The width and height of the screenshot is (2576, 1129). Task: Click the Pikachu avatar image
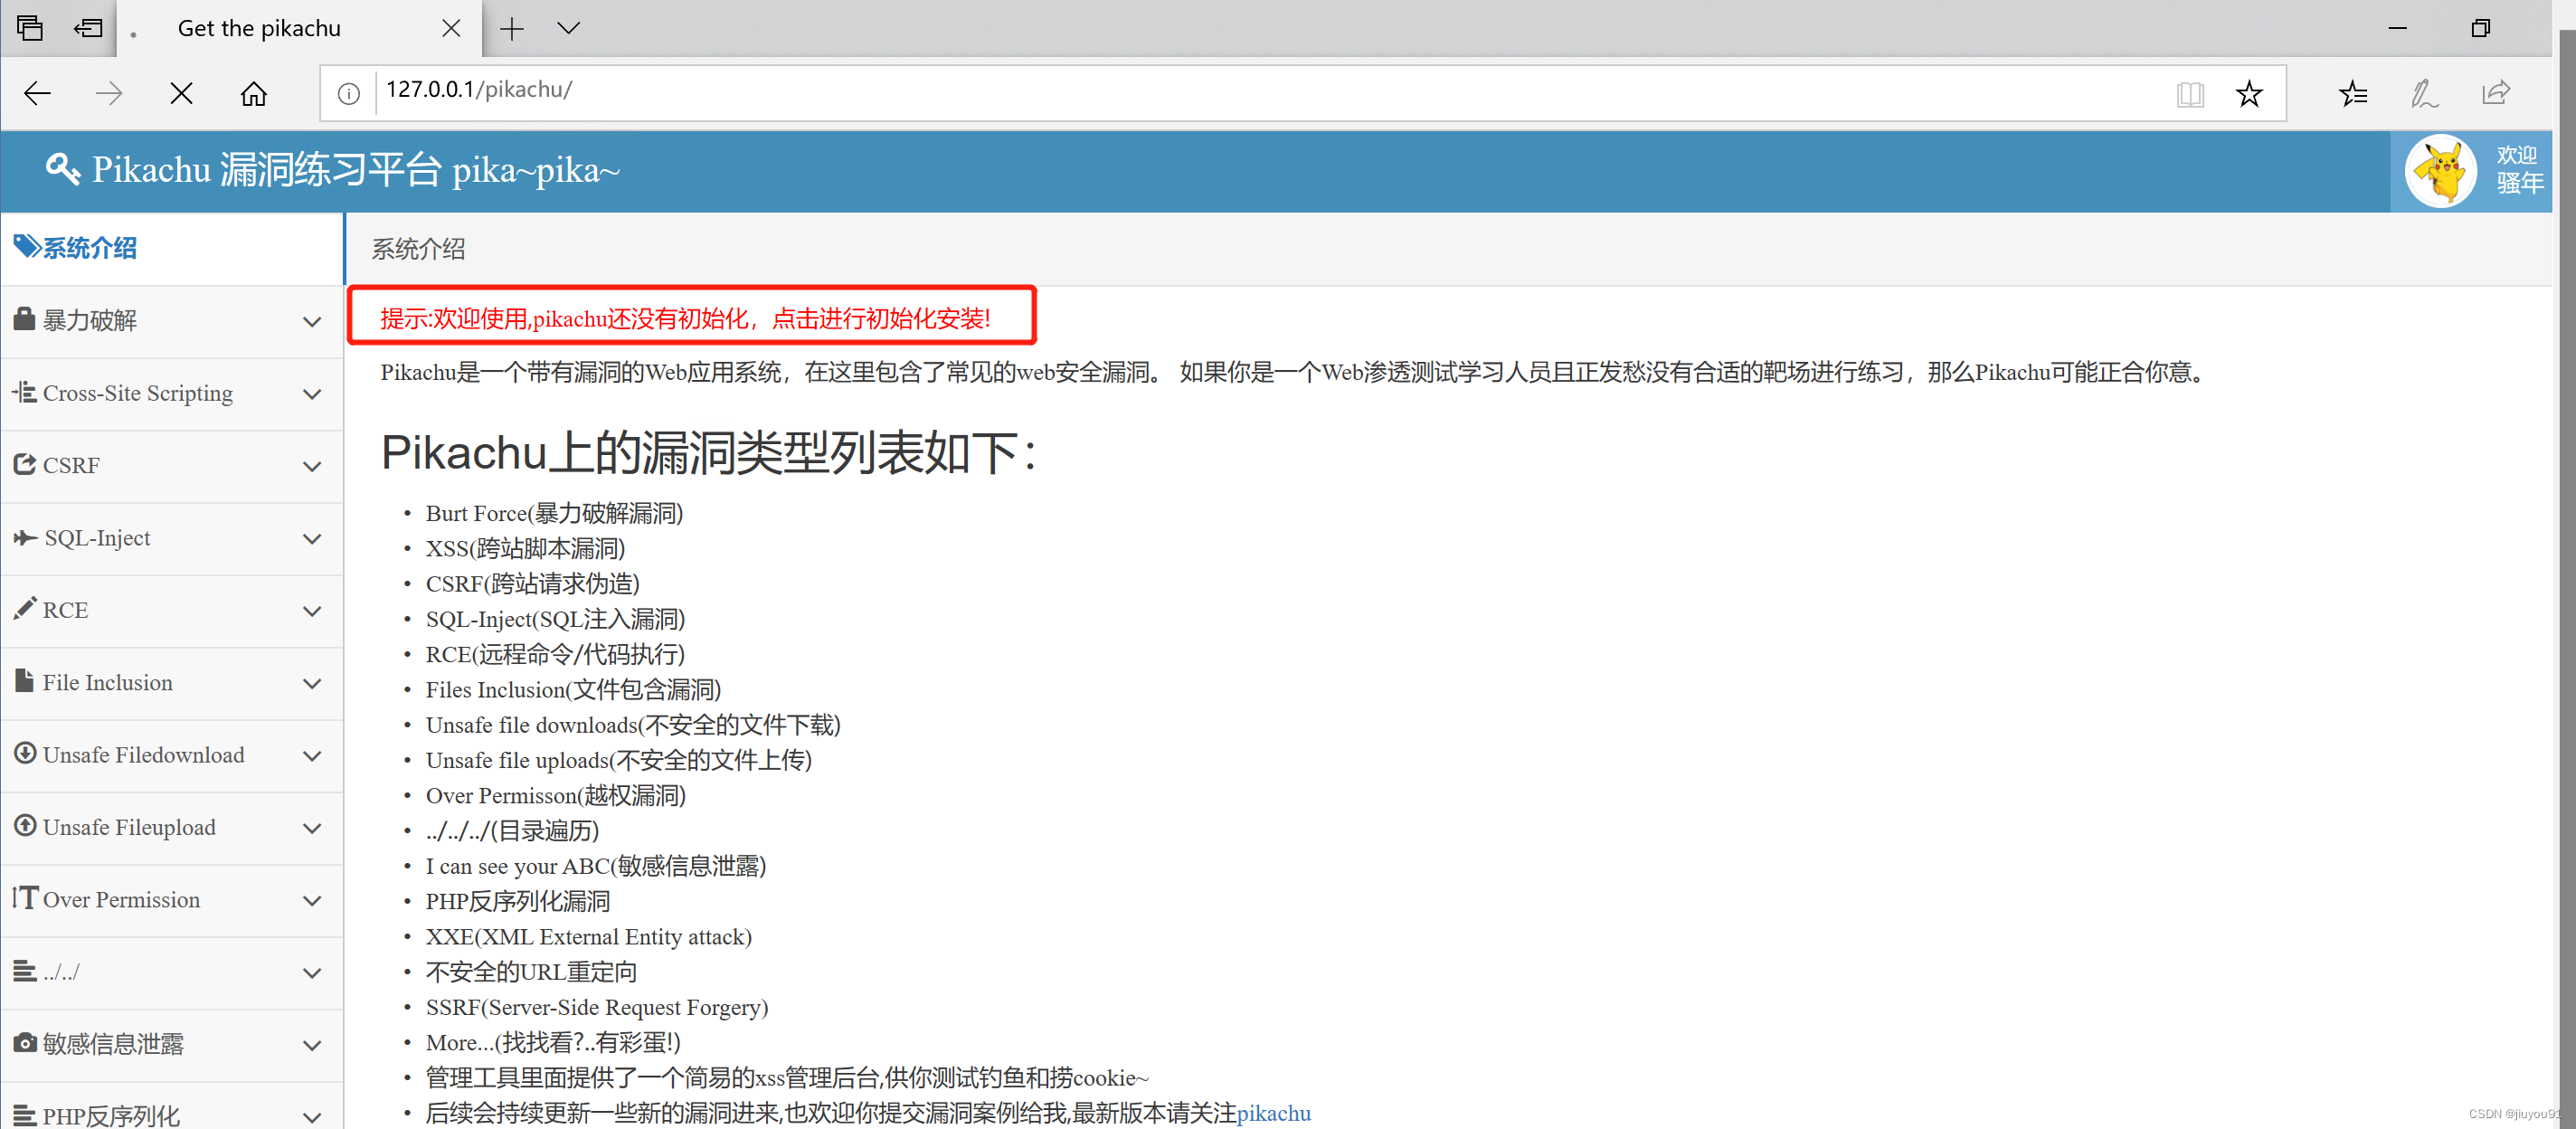(x=2440, y=170)
